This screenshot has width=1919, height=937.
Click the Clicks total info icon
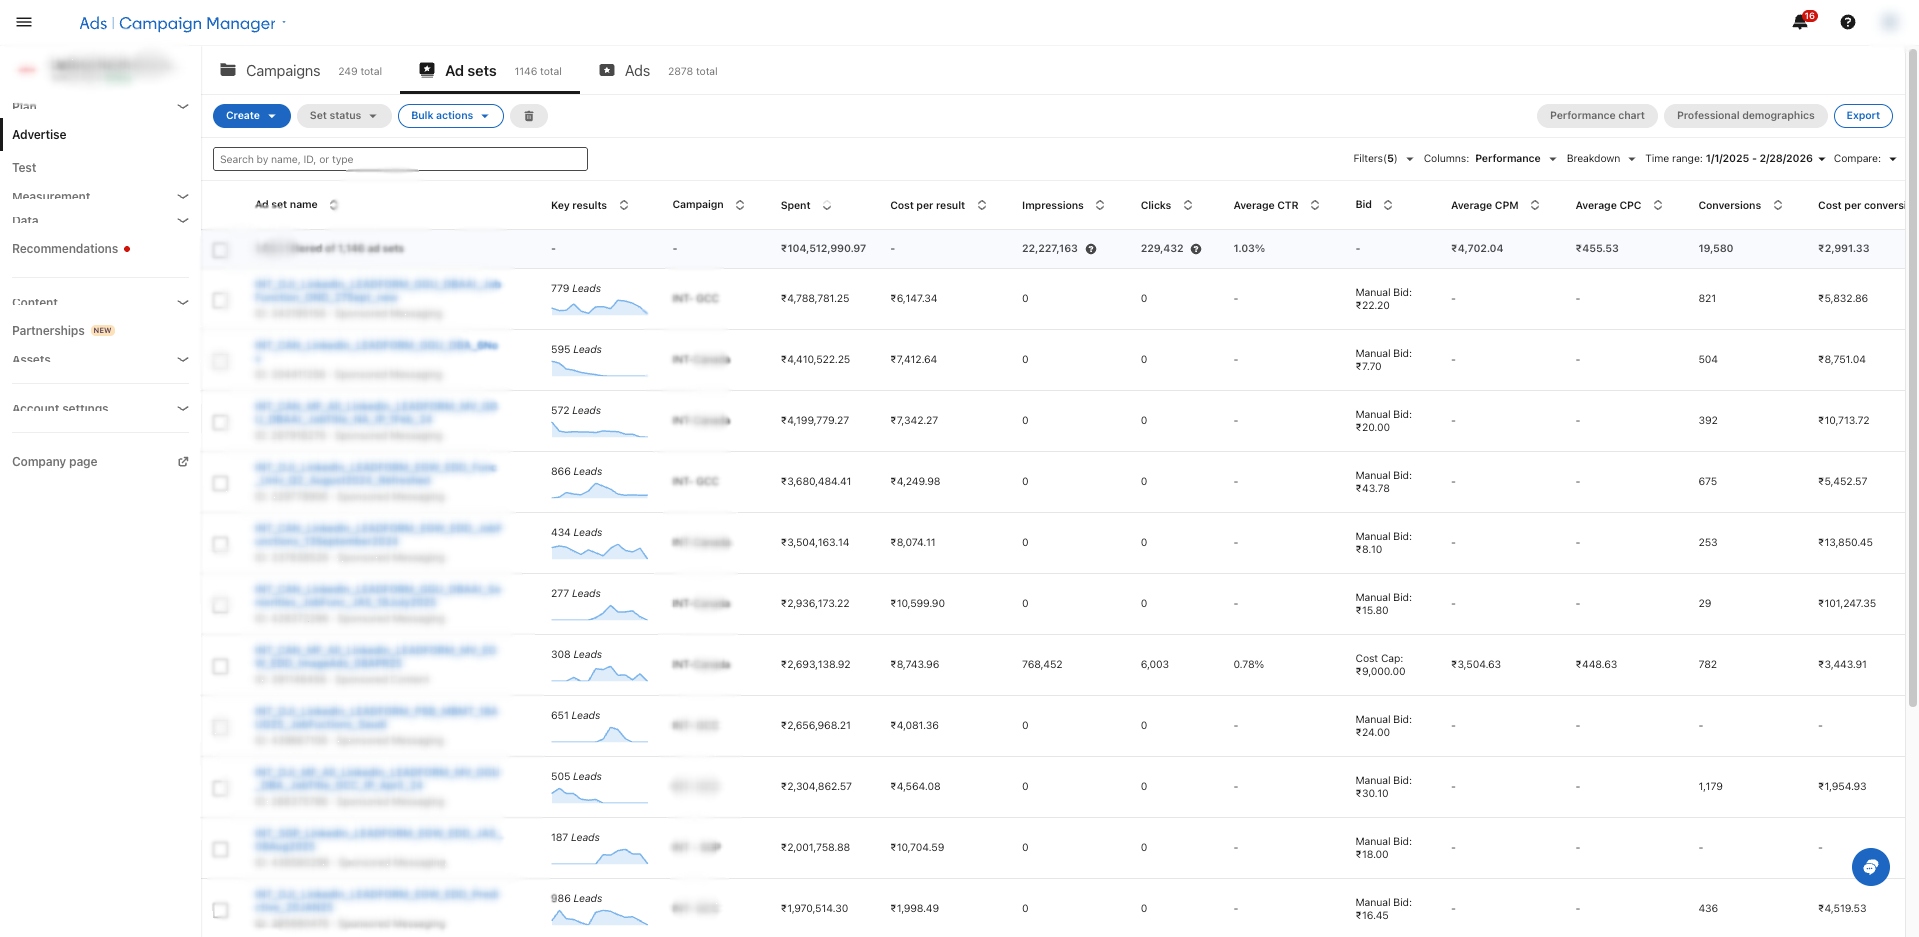(x=1196, y=249)
